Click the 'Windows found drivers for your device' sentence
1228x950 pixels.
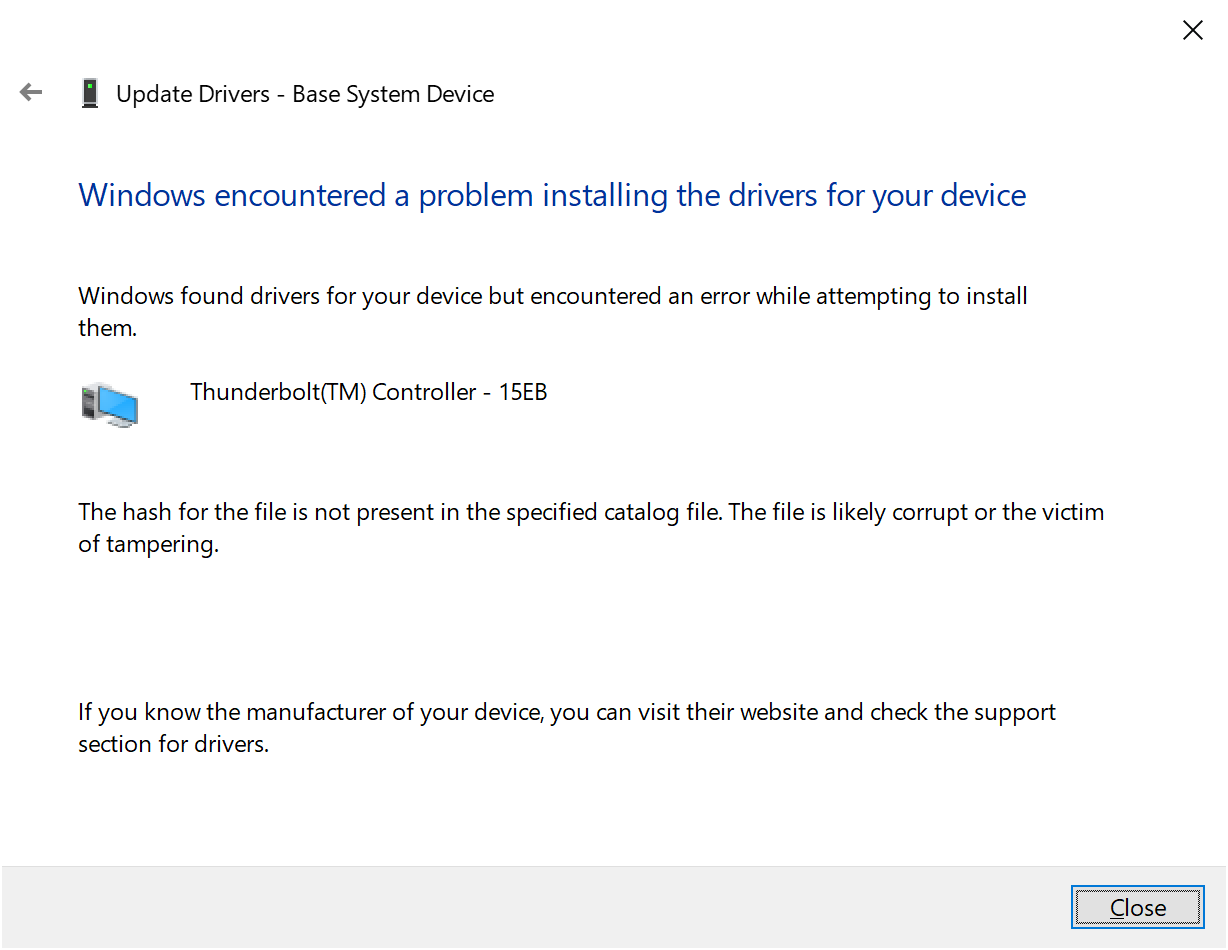553,312
